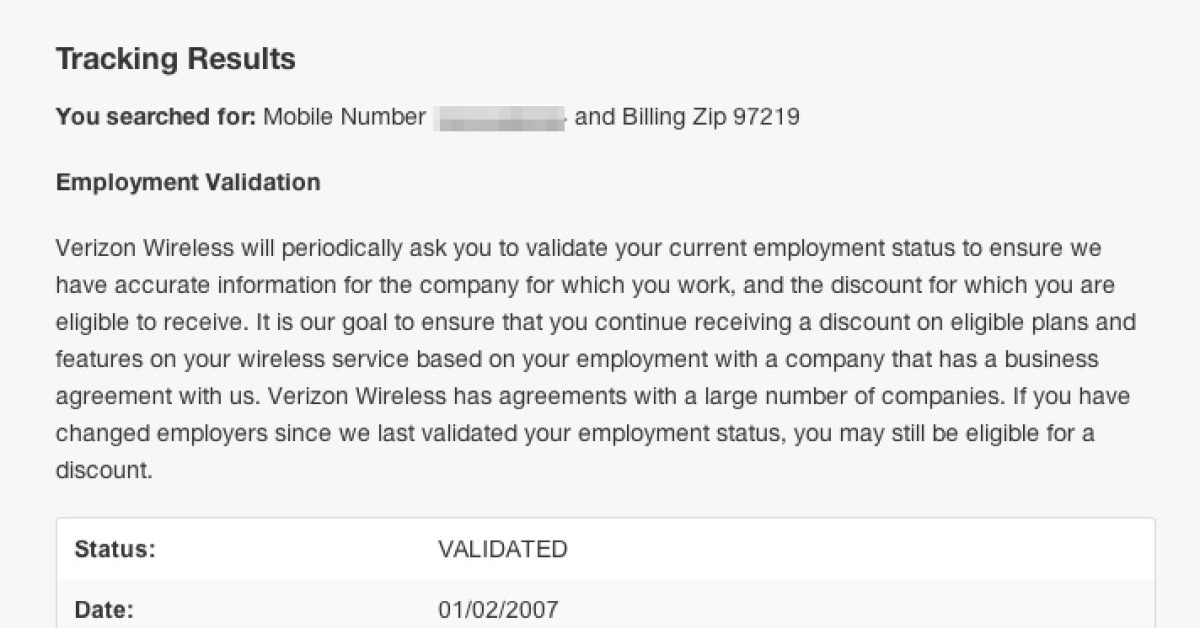Click the phrase "eligible to receive"
The image size is (1200, 628).
[x=148, y=323]
